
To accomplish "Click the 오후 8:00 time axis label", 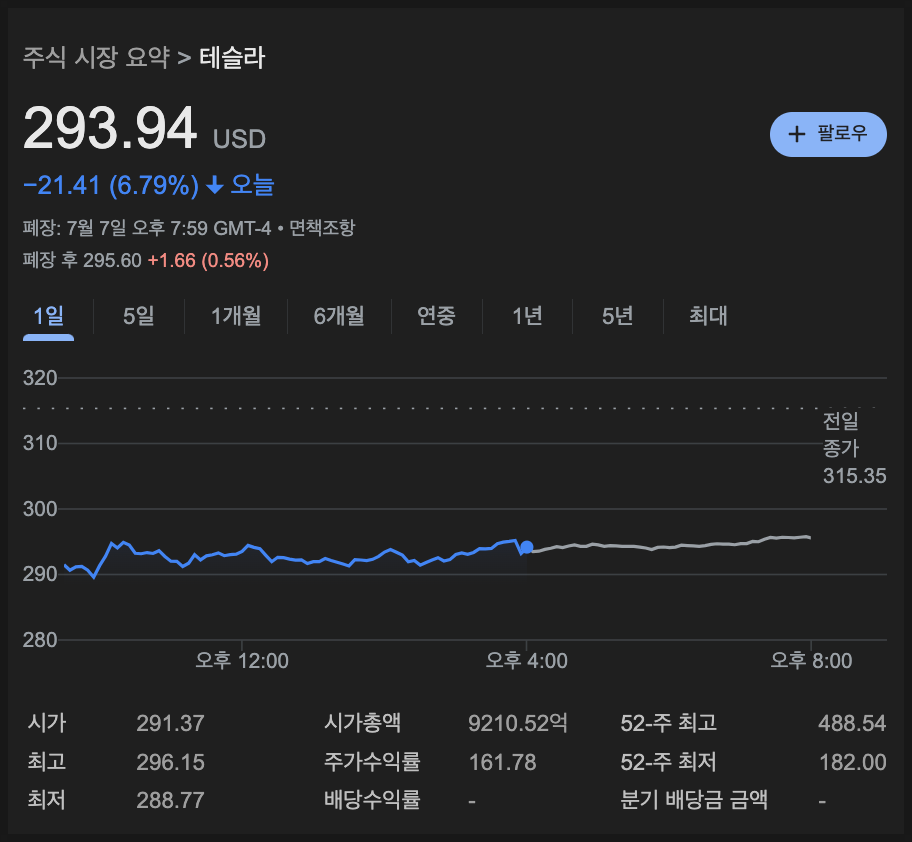I will point(811,661).
